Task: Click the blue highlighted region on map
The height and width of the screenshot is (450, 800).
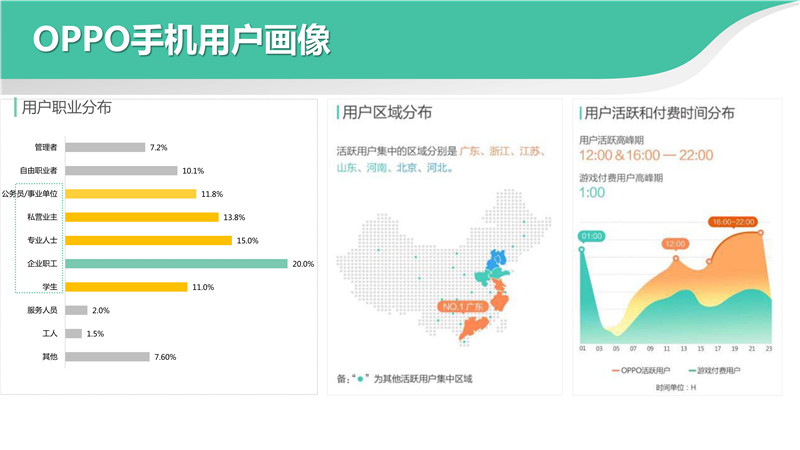Action: coord(495,263)
